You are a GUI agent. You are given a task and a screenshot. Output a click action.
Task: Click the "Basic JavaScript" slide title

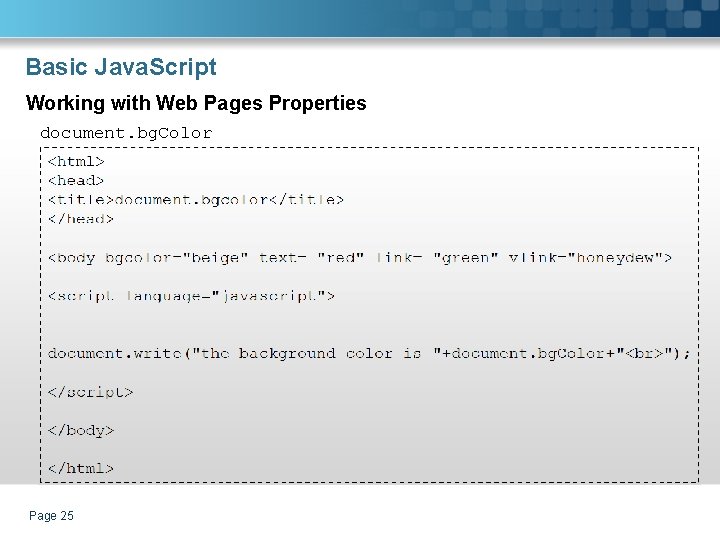point(121,67)
